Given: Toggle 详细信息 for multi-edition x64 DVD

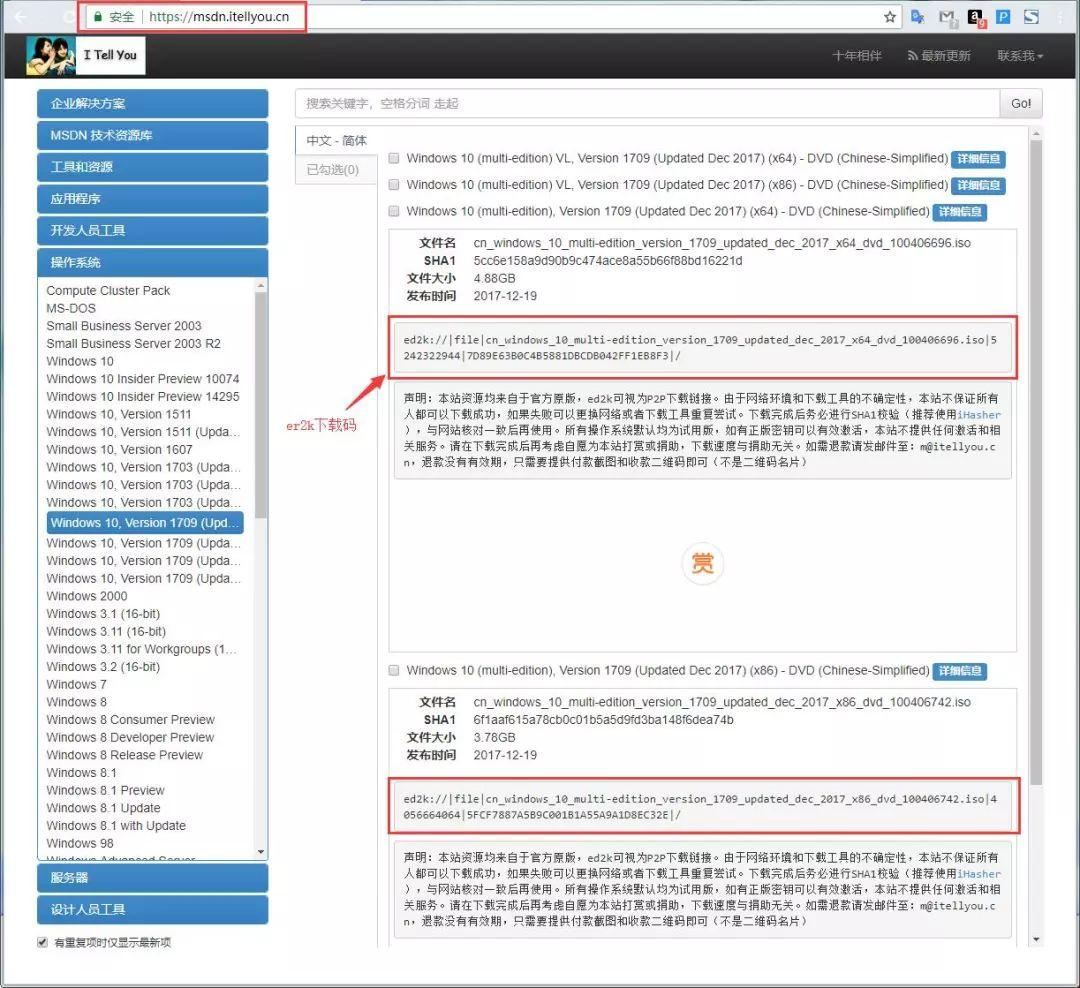Looking at the screenshot, I should point(959,212).
